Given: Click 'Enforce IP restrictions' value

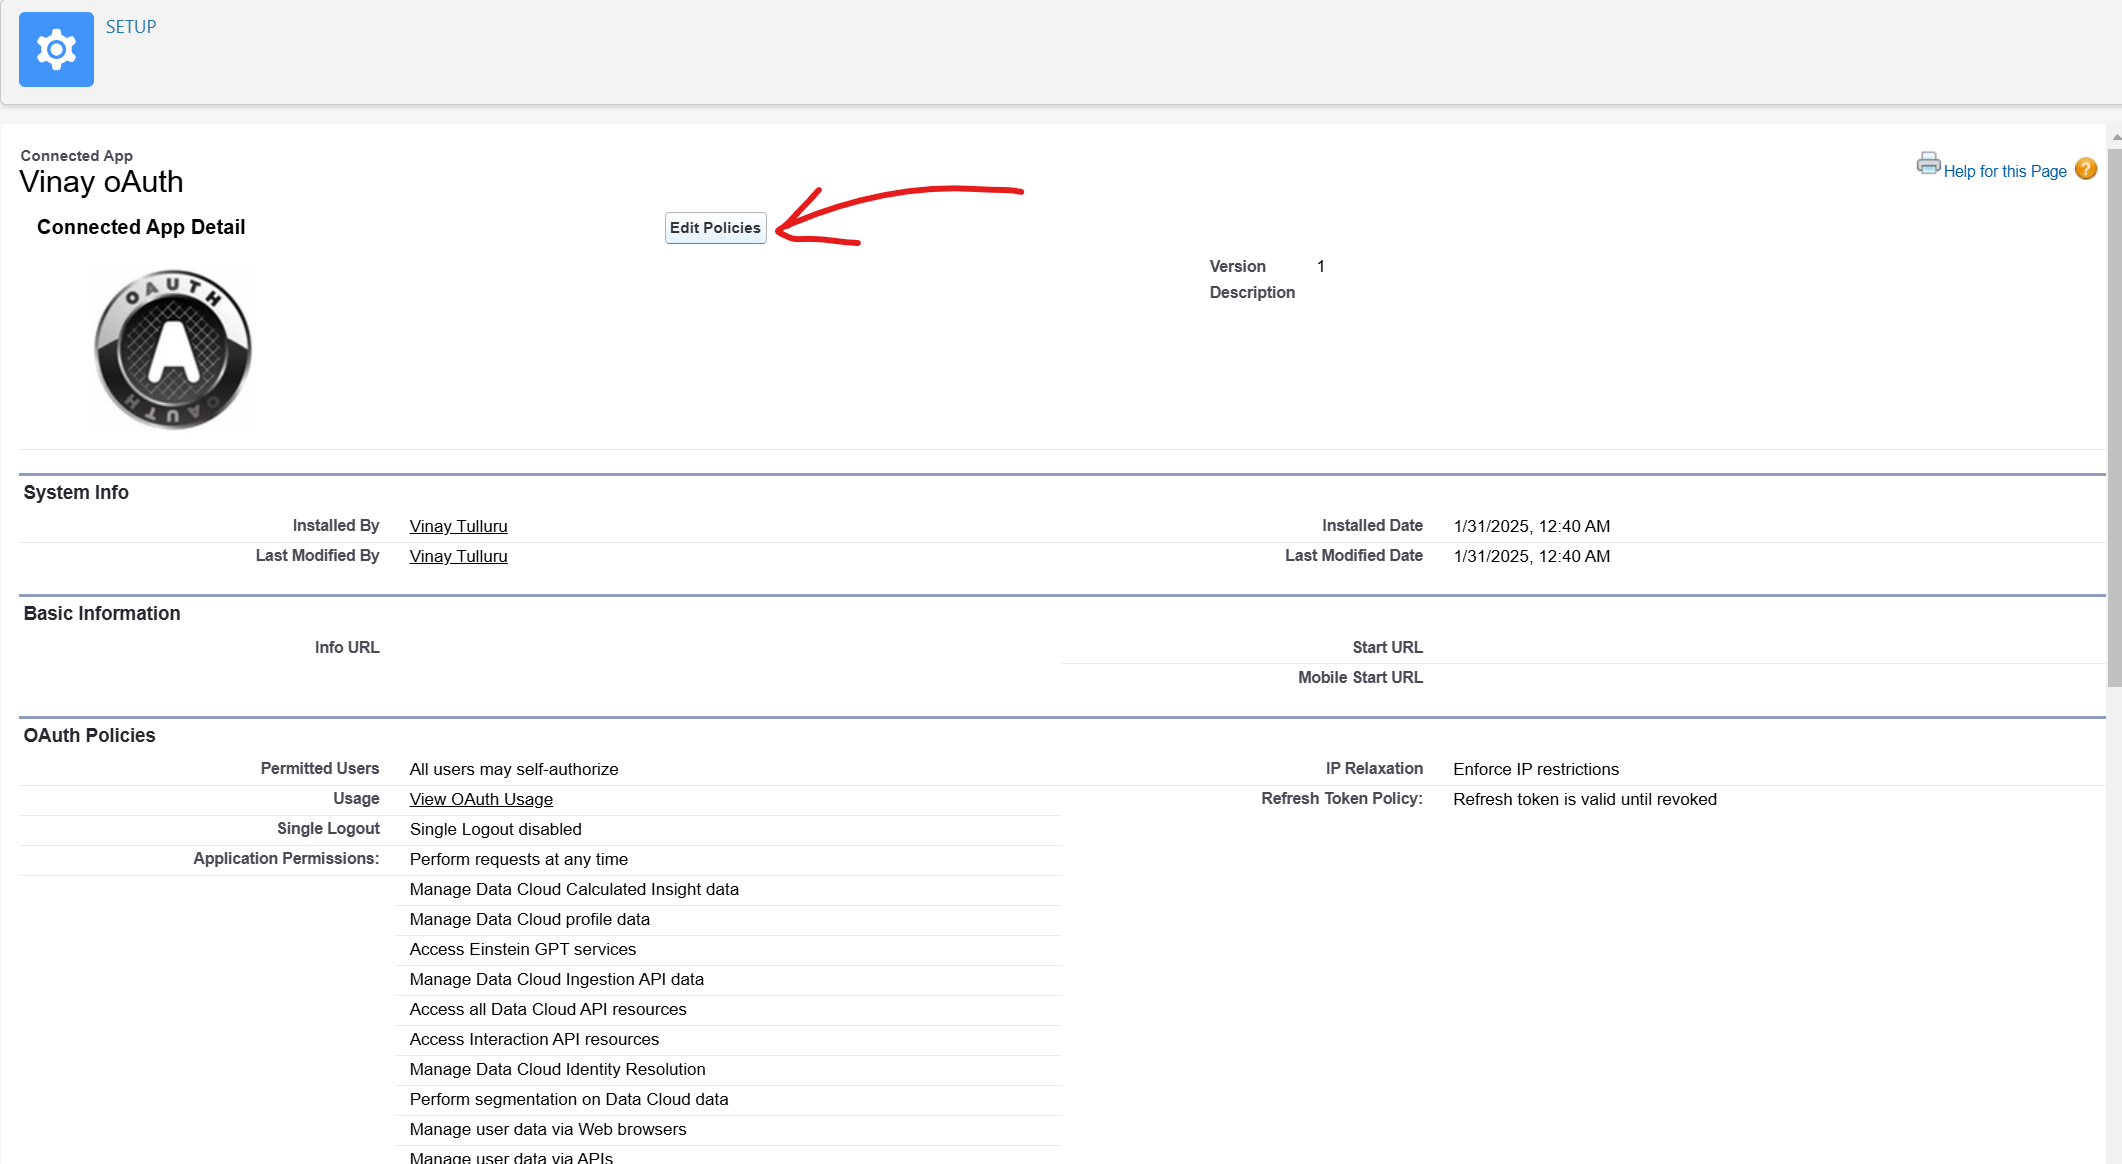Looking at the screenshot, I should pyautogui.click(x=1536, y=769).
